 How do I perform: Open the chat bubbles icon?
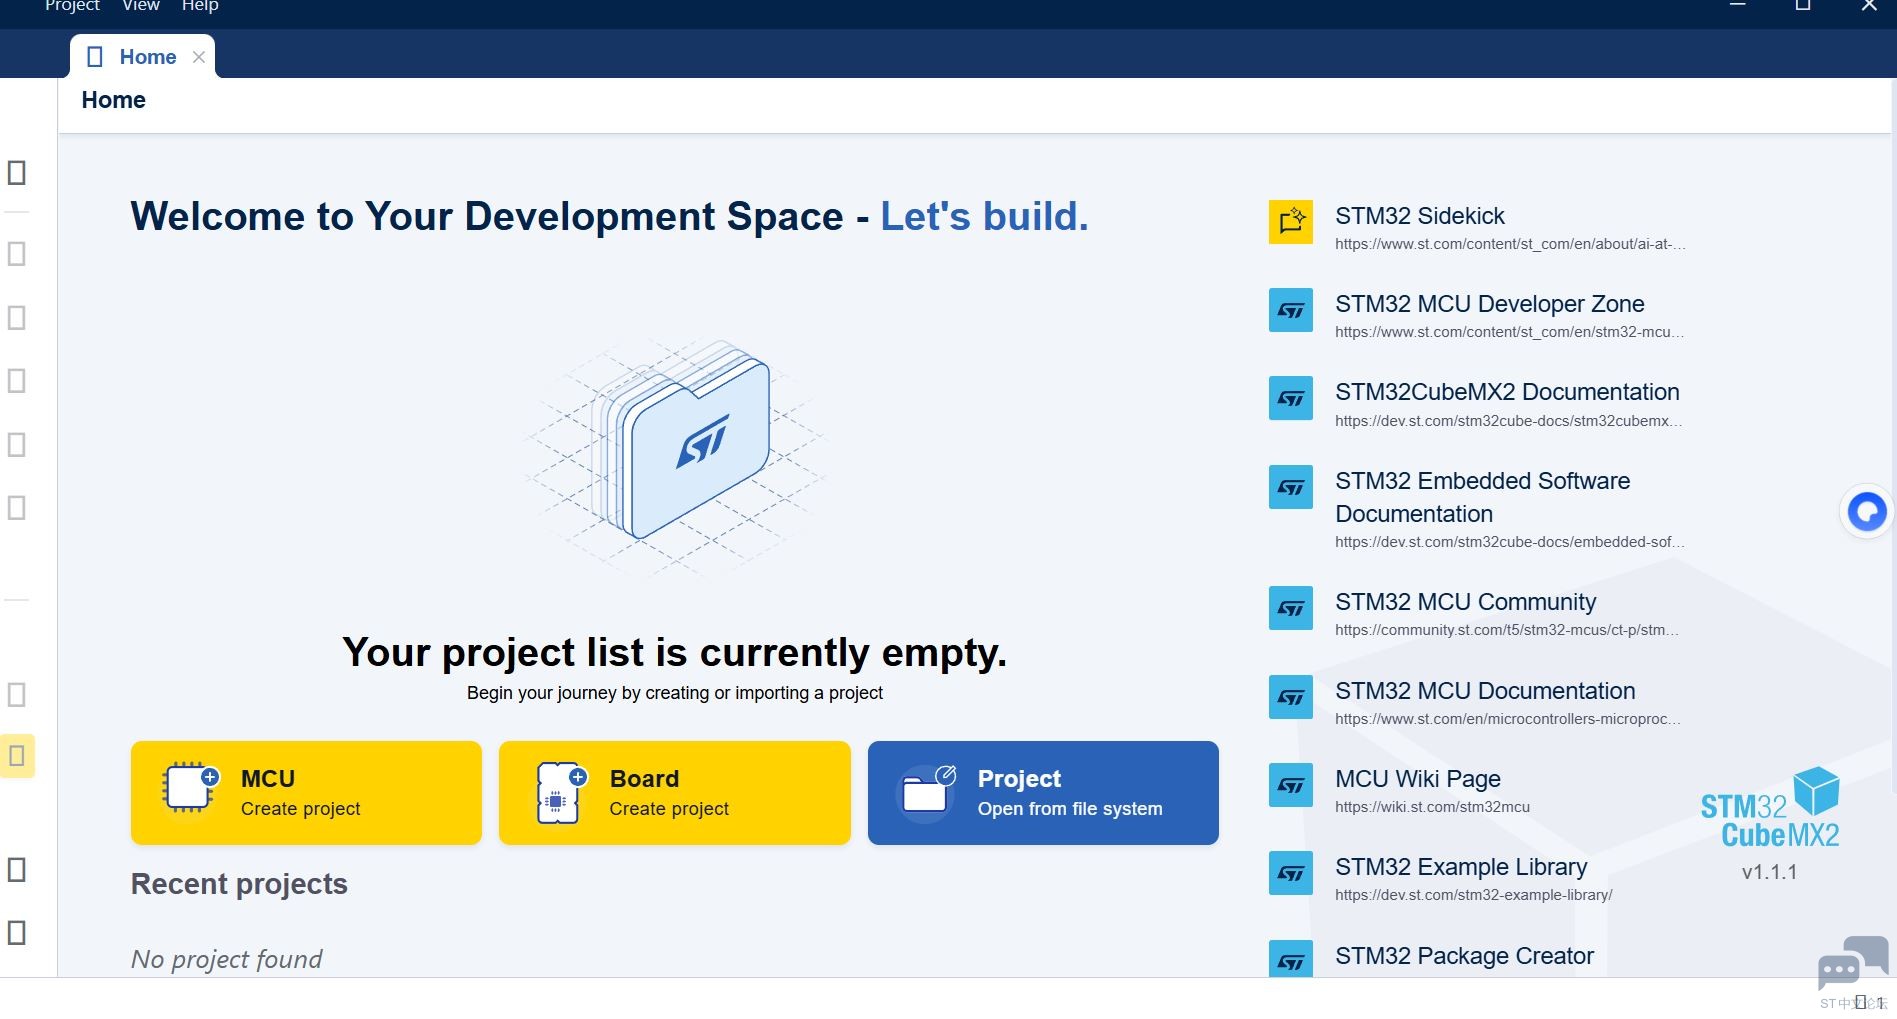click(1852, 962)
